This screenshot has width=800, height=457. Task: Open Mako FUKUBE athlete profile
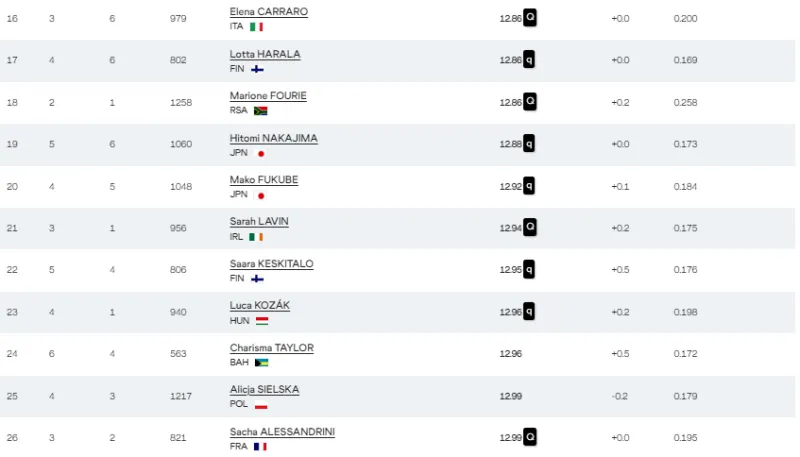coord(264,180)
